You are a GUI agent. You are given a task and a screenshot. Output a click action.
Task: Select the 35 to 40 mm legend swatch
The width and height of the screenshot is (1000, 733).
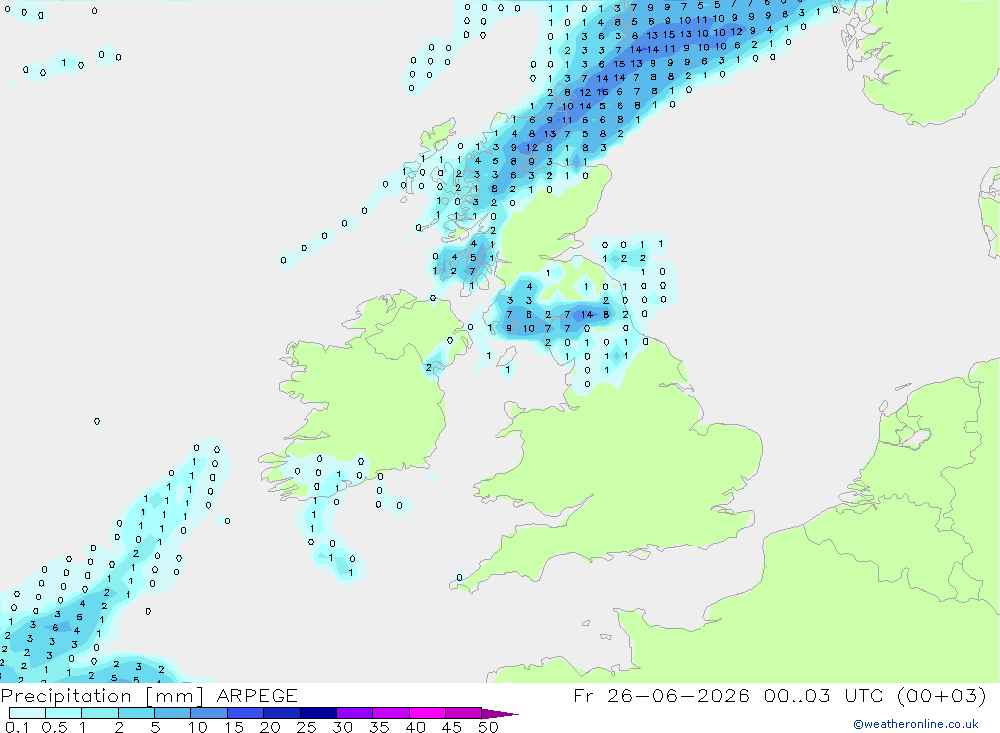point(391,713)
